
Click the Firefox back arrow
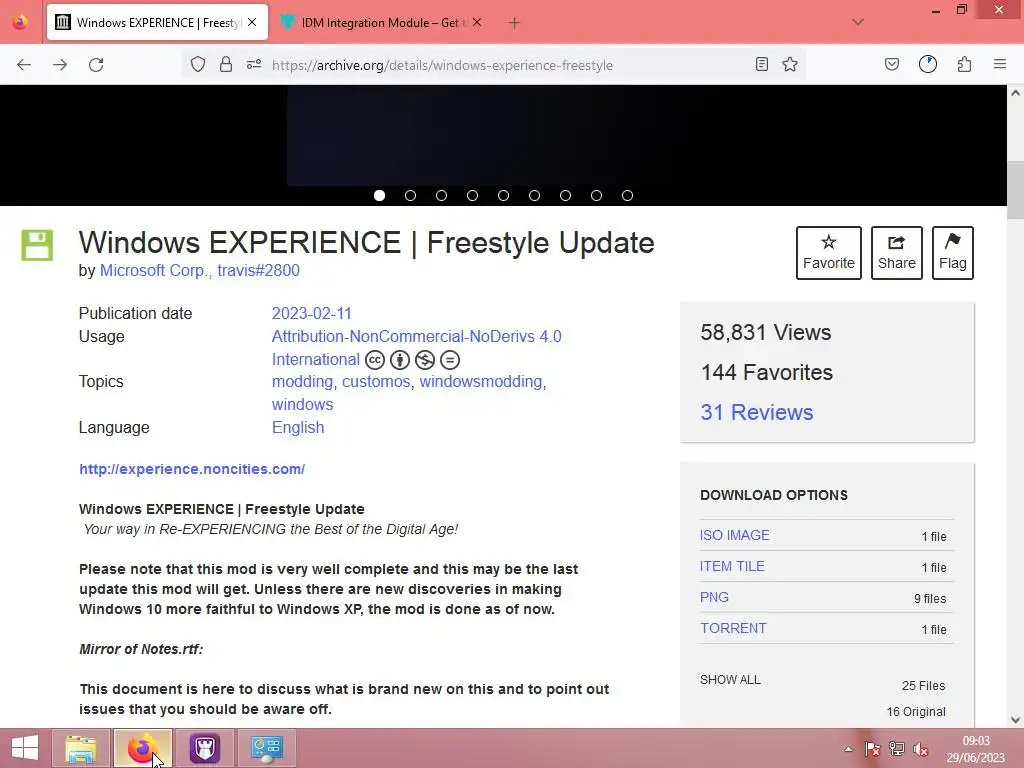(x=24, y=65)
